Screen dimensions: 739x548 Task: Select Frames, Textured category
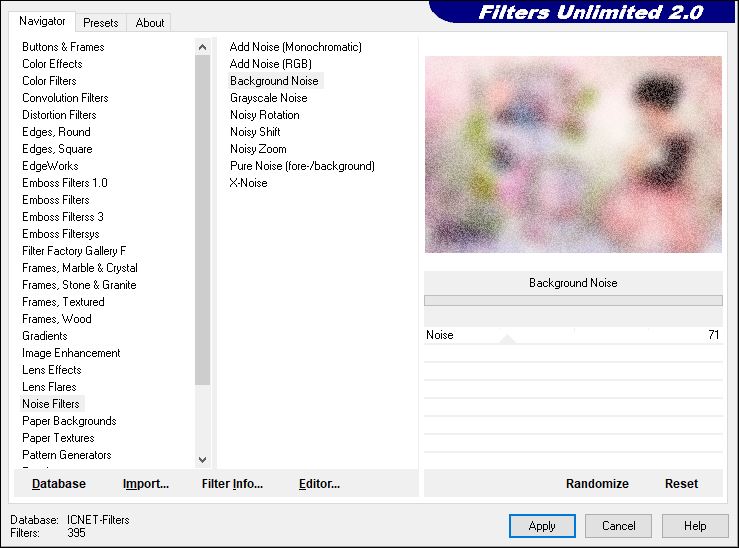click(x=64, y=302)
